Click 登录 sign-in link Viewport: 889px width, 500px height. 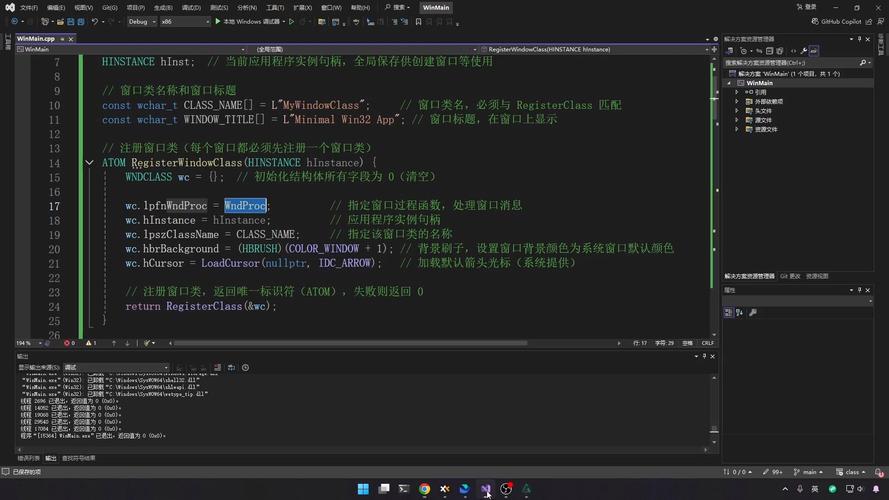(807, 7)
